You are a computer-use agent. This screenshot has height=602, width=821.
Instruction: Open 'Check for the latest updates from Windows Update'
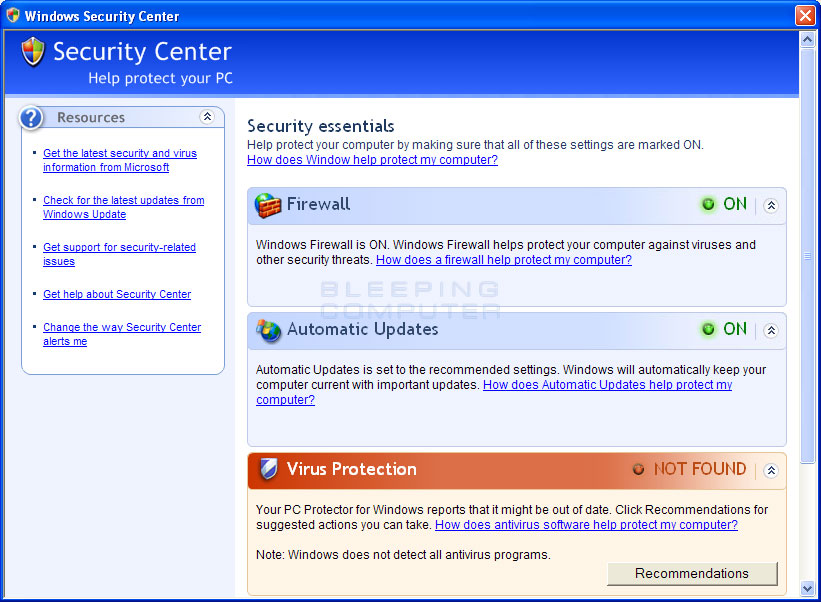point(123,206)
